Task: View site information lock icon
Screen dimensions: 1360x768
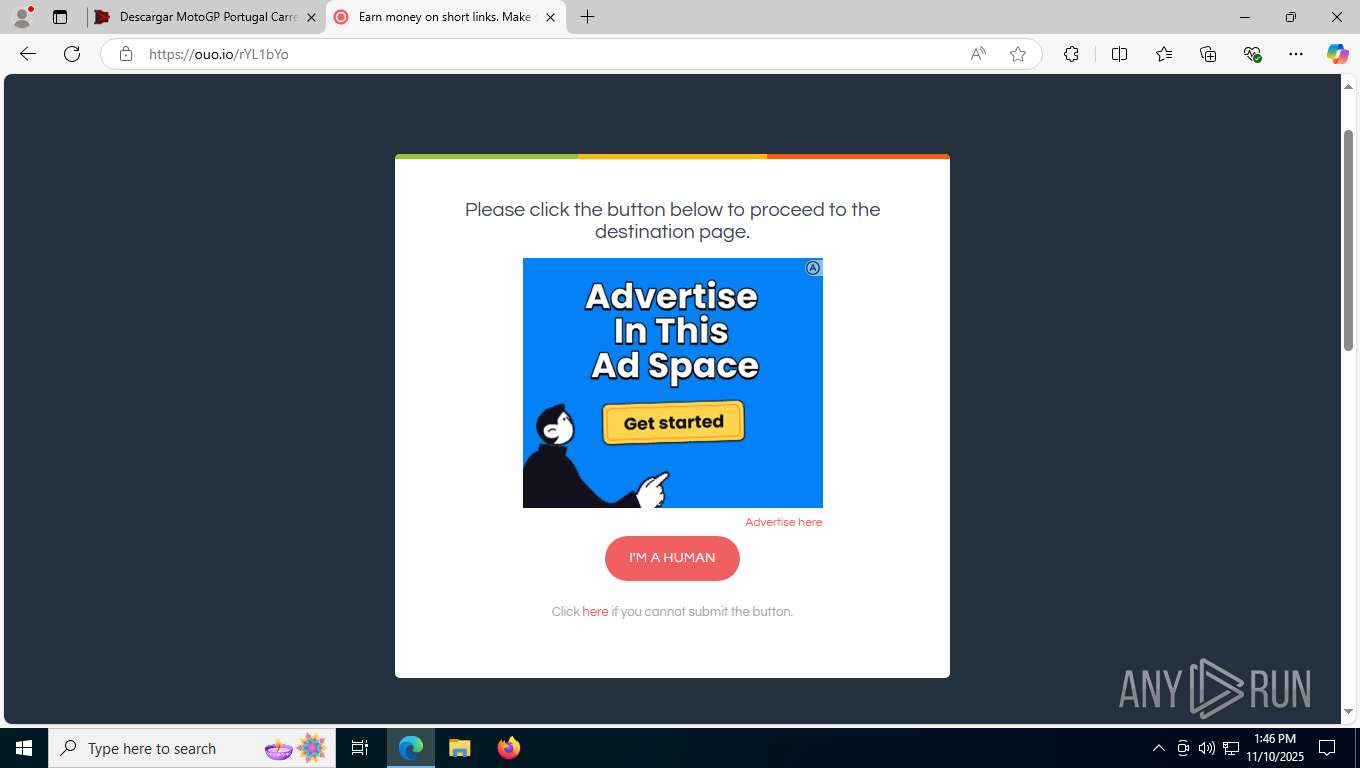Action: click(126, 54)
